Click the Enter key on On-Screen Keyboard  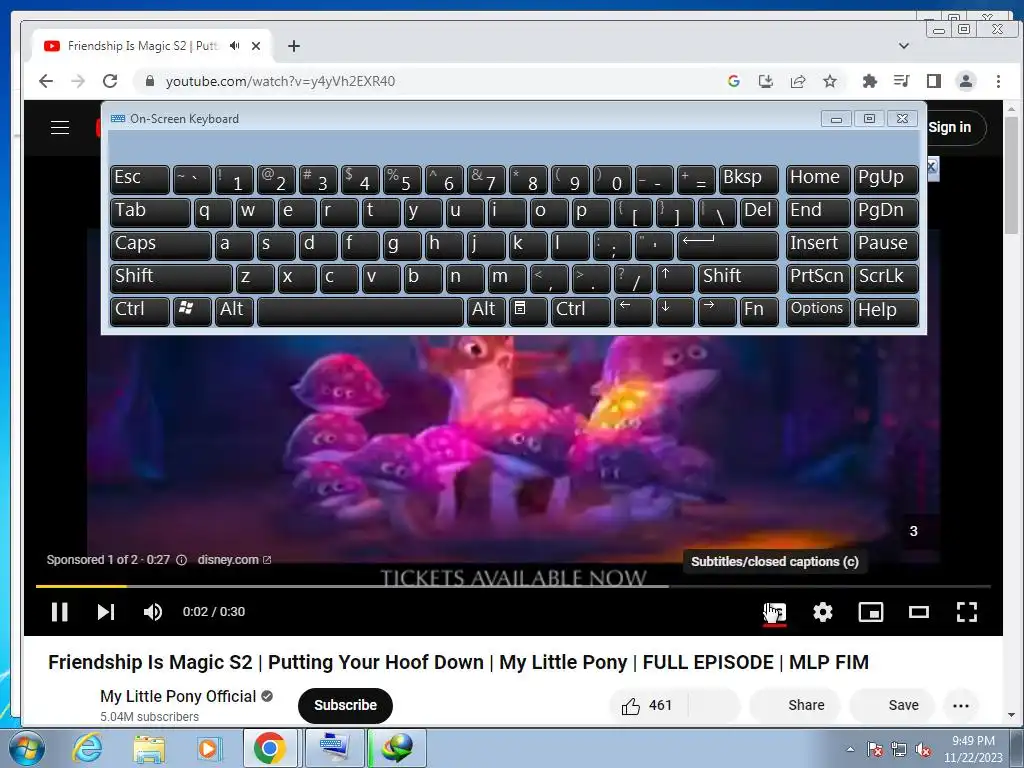[x=728, y=244]
